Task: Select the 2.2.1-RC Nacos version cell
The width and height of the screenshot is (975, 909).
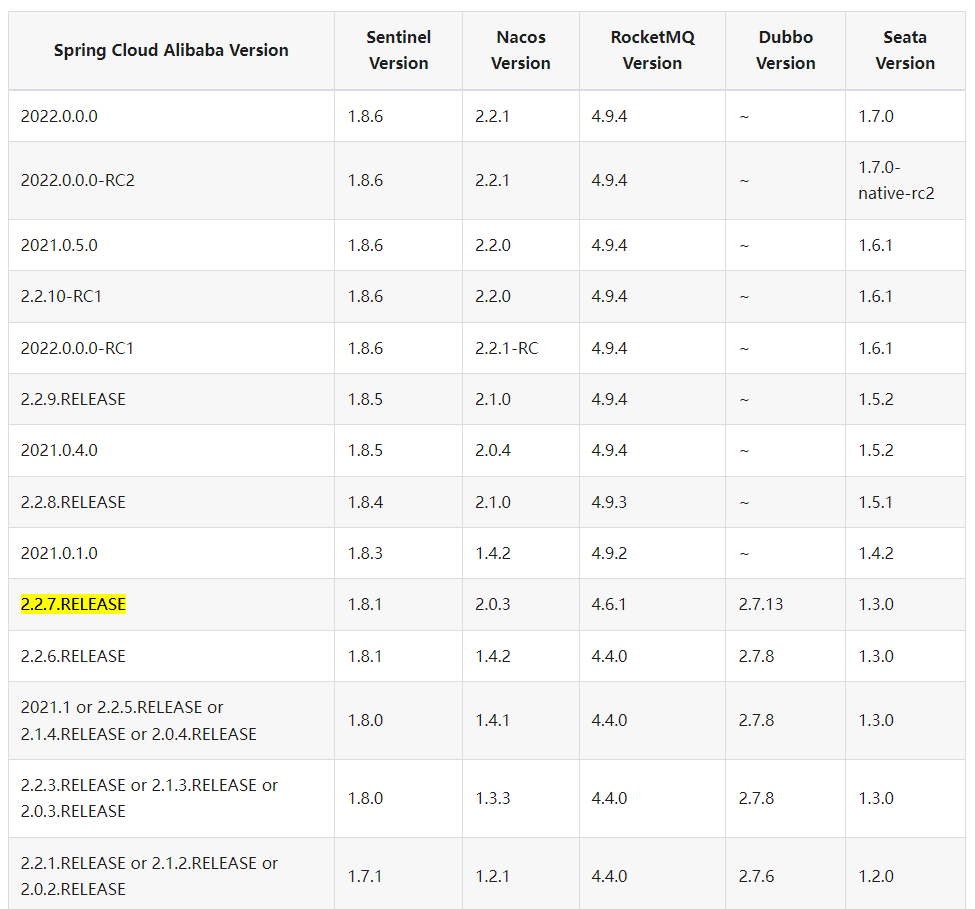Action: [506, 348]
